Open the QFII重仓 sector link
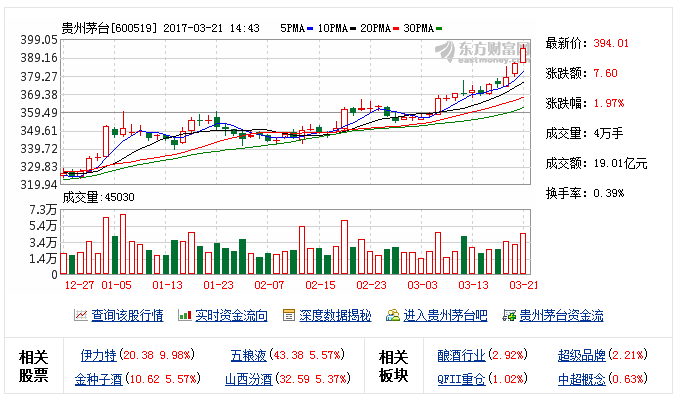This screenshot has width=678, height=405. point(461,379)
